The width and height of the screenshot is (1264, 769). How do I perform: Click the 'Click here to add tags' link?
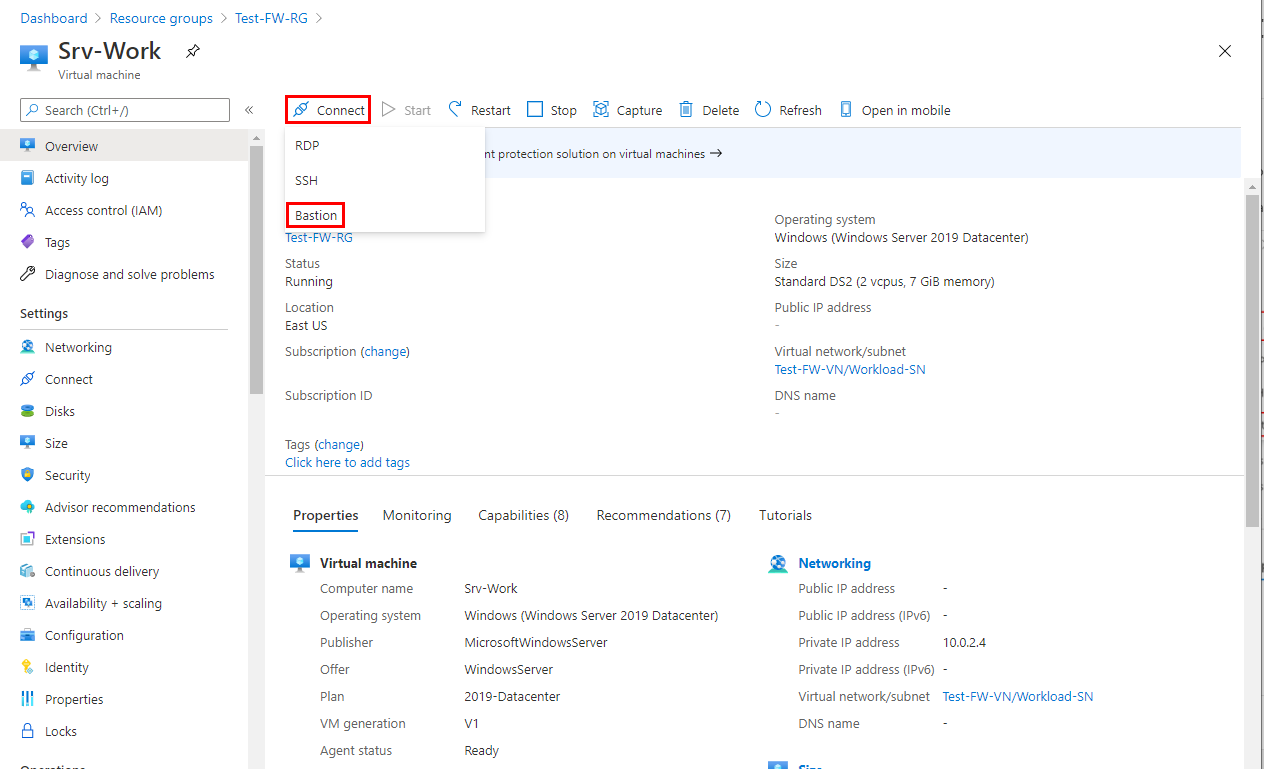point(347,462)
